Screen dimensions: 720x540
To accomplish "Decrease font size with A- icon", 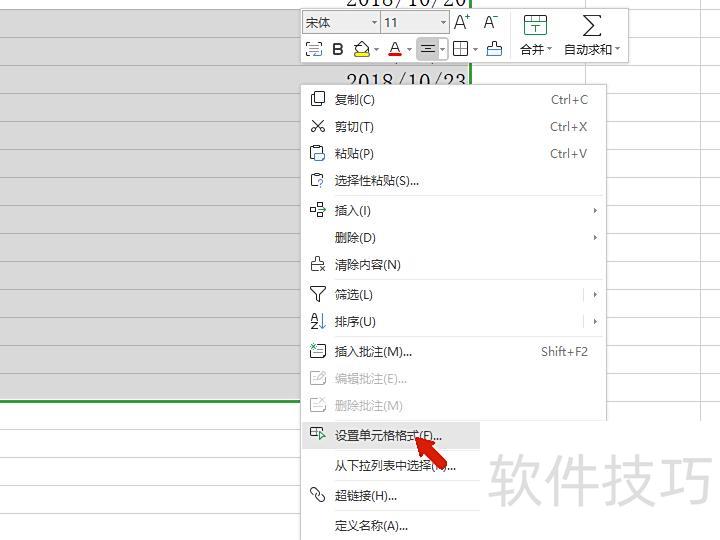I will (x=490, y=22).
